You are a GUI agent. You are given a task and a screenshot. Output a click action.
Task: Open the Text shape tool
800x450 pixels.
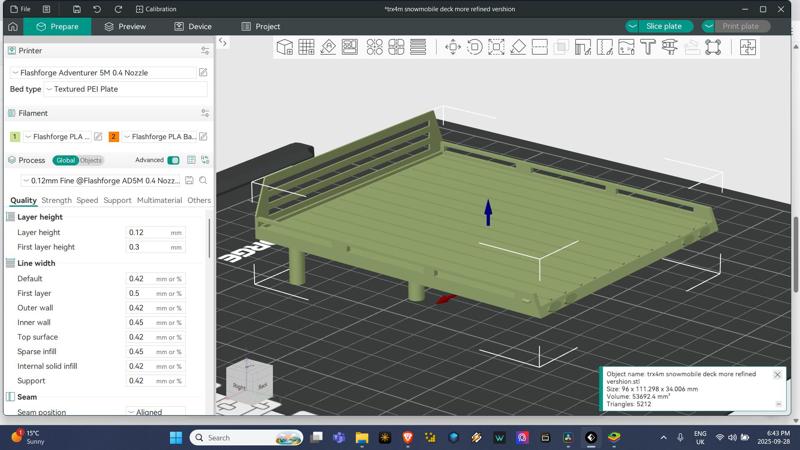(x=648, y=47)
